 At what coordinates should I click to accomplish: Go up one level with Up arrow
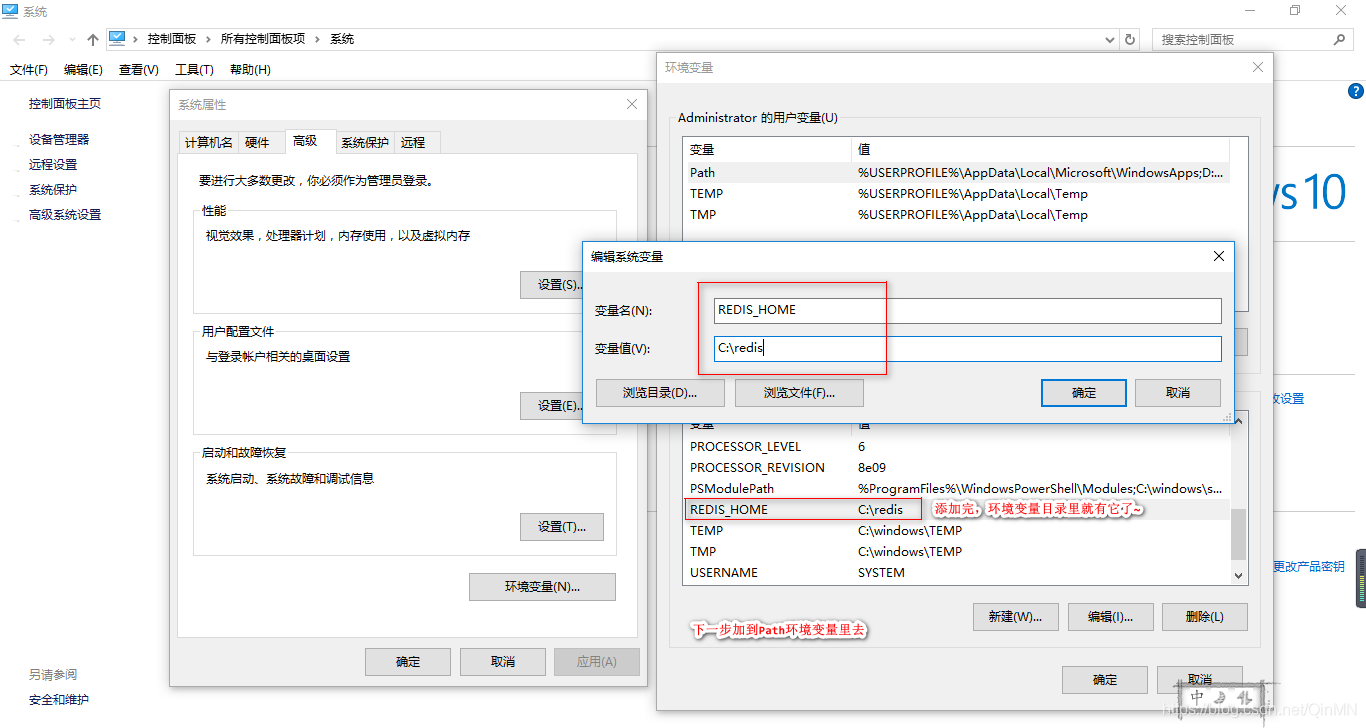[93, 39]
